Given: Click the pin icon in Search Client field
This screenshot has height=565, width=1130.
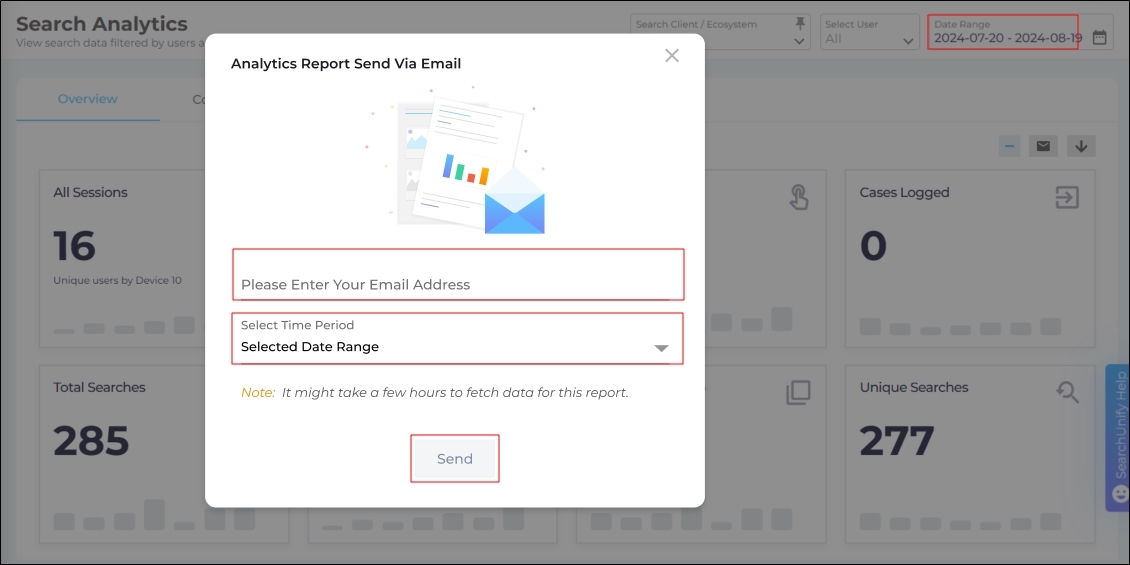Looking at the screenshot, I should click(x=800, y=23).
